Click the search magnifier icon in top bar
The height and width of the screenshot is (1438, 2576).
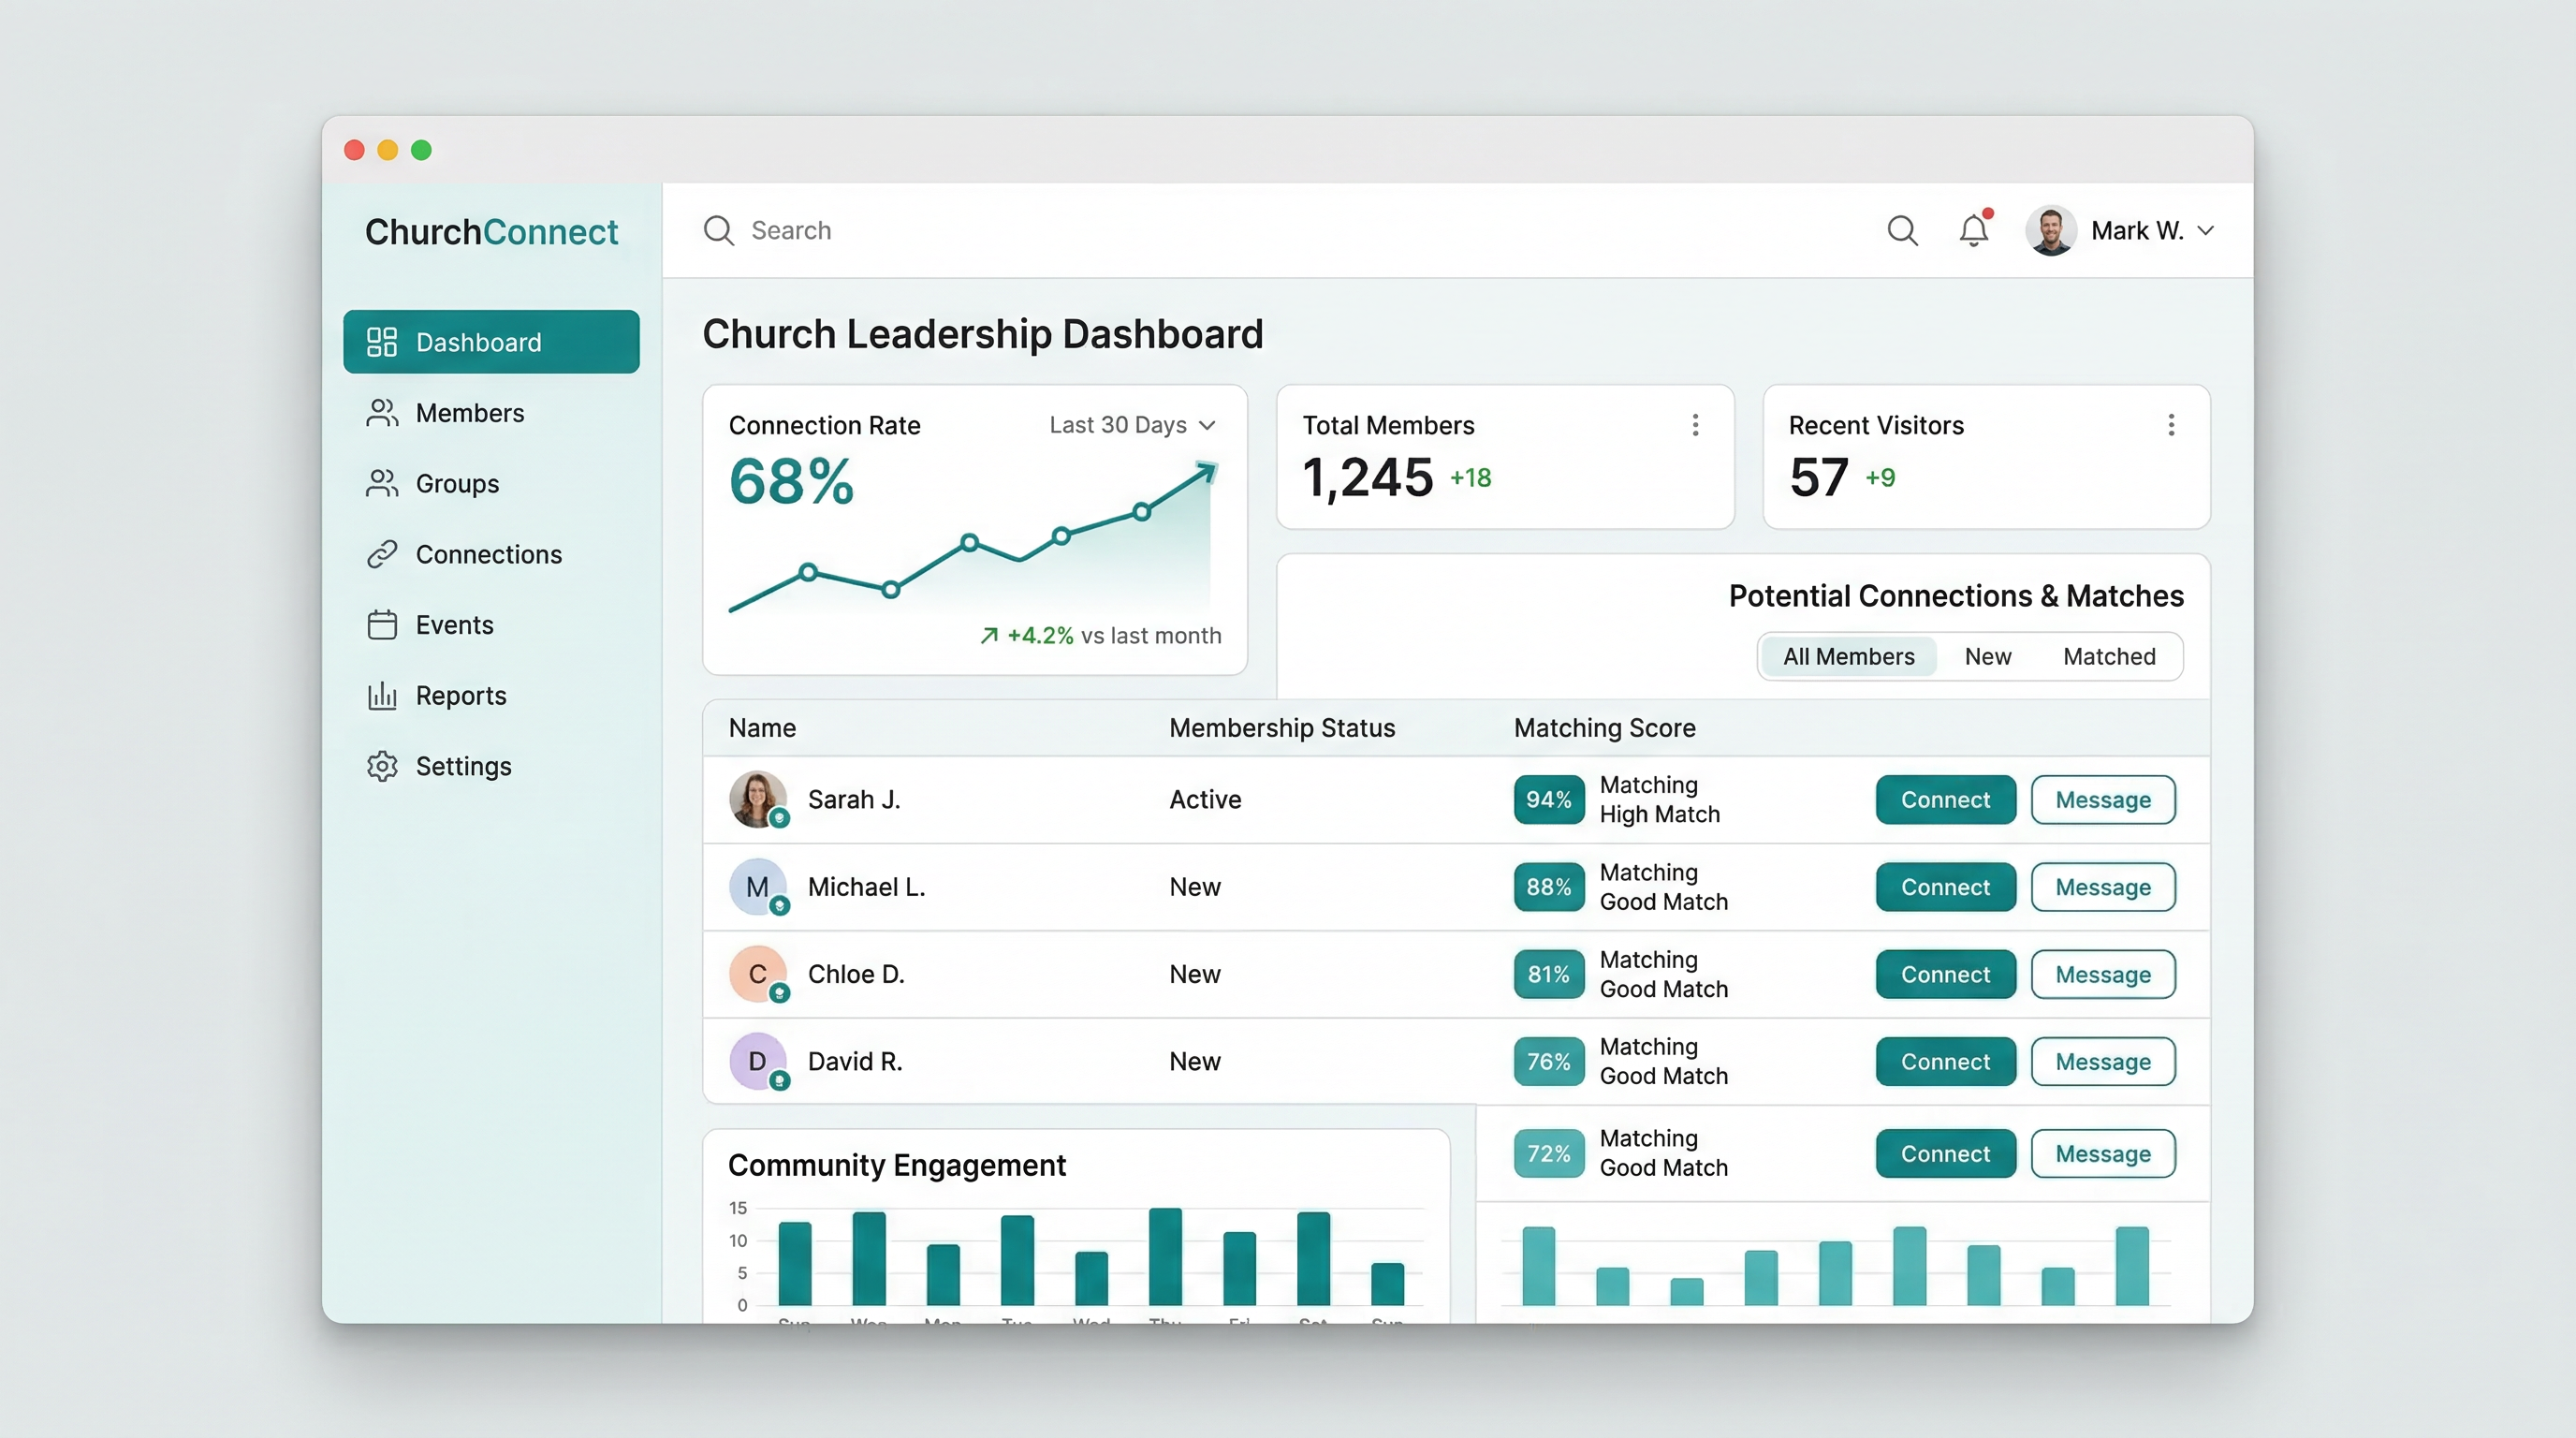pyautogui.click(x=1902, y=229)
